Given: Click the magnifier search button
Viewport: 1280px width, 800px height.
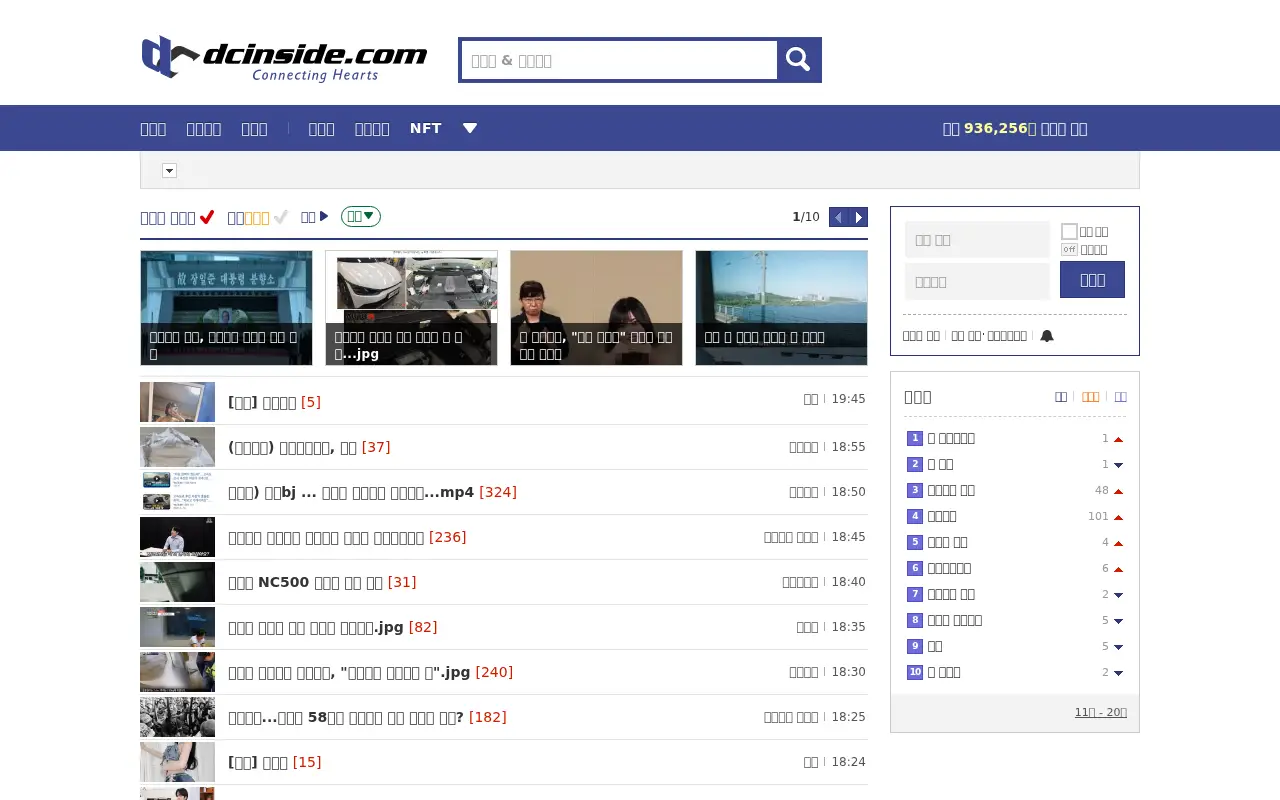Looking at the screenshot, I should tap(798, 60).
